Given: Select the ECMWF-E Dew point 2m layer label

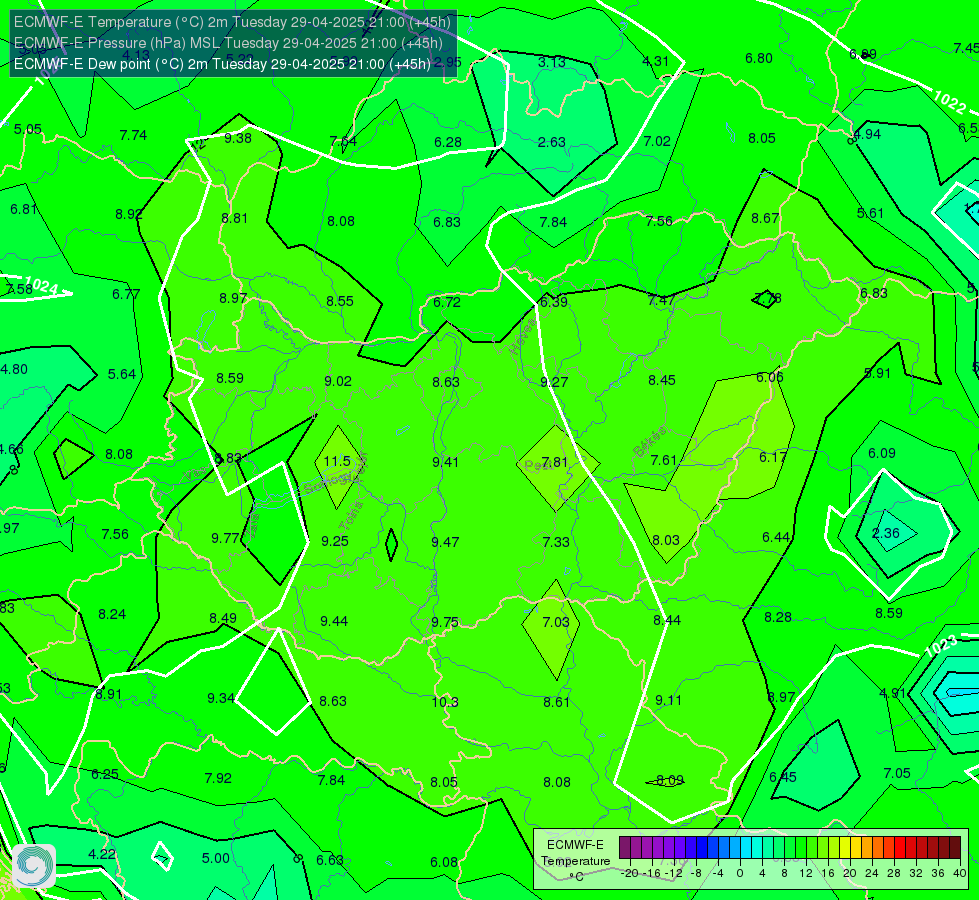Looking at the screenshot, I should click(x=222, y=64).
